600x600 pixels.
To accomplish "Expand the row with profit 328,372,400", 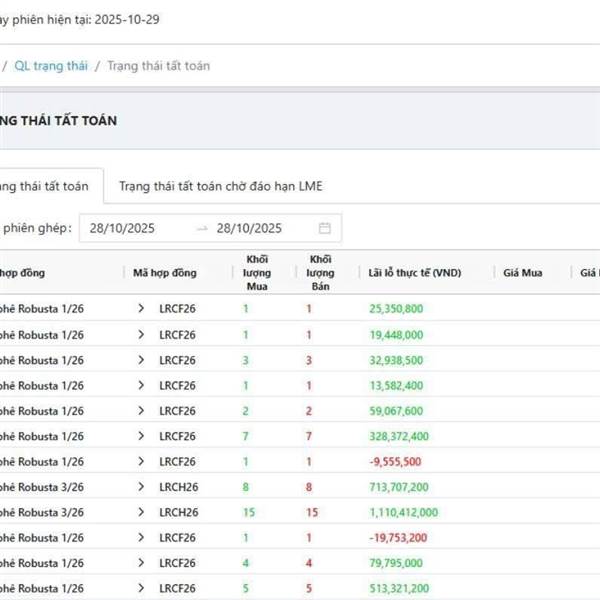I will 141,436.
